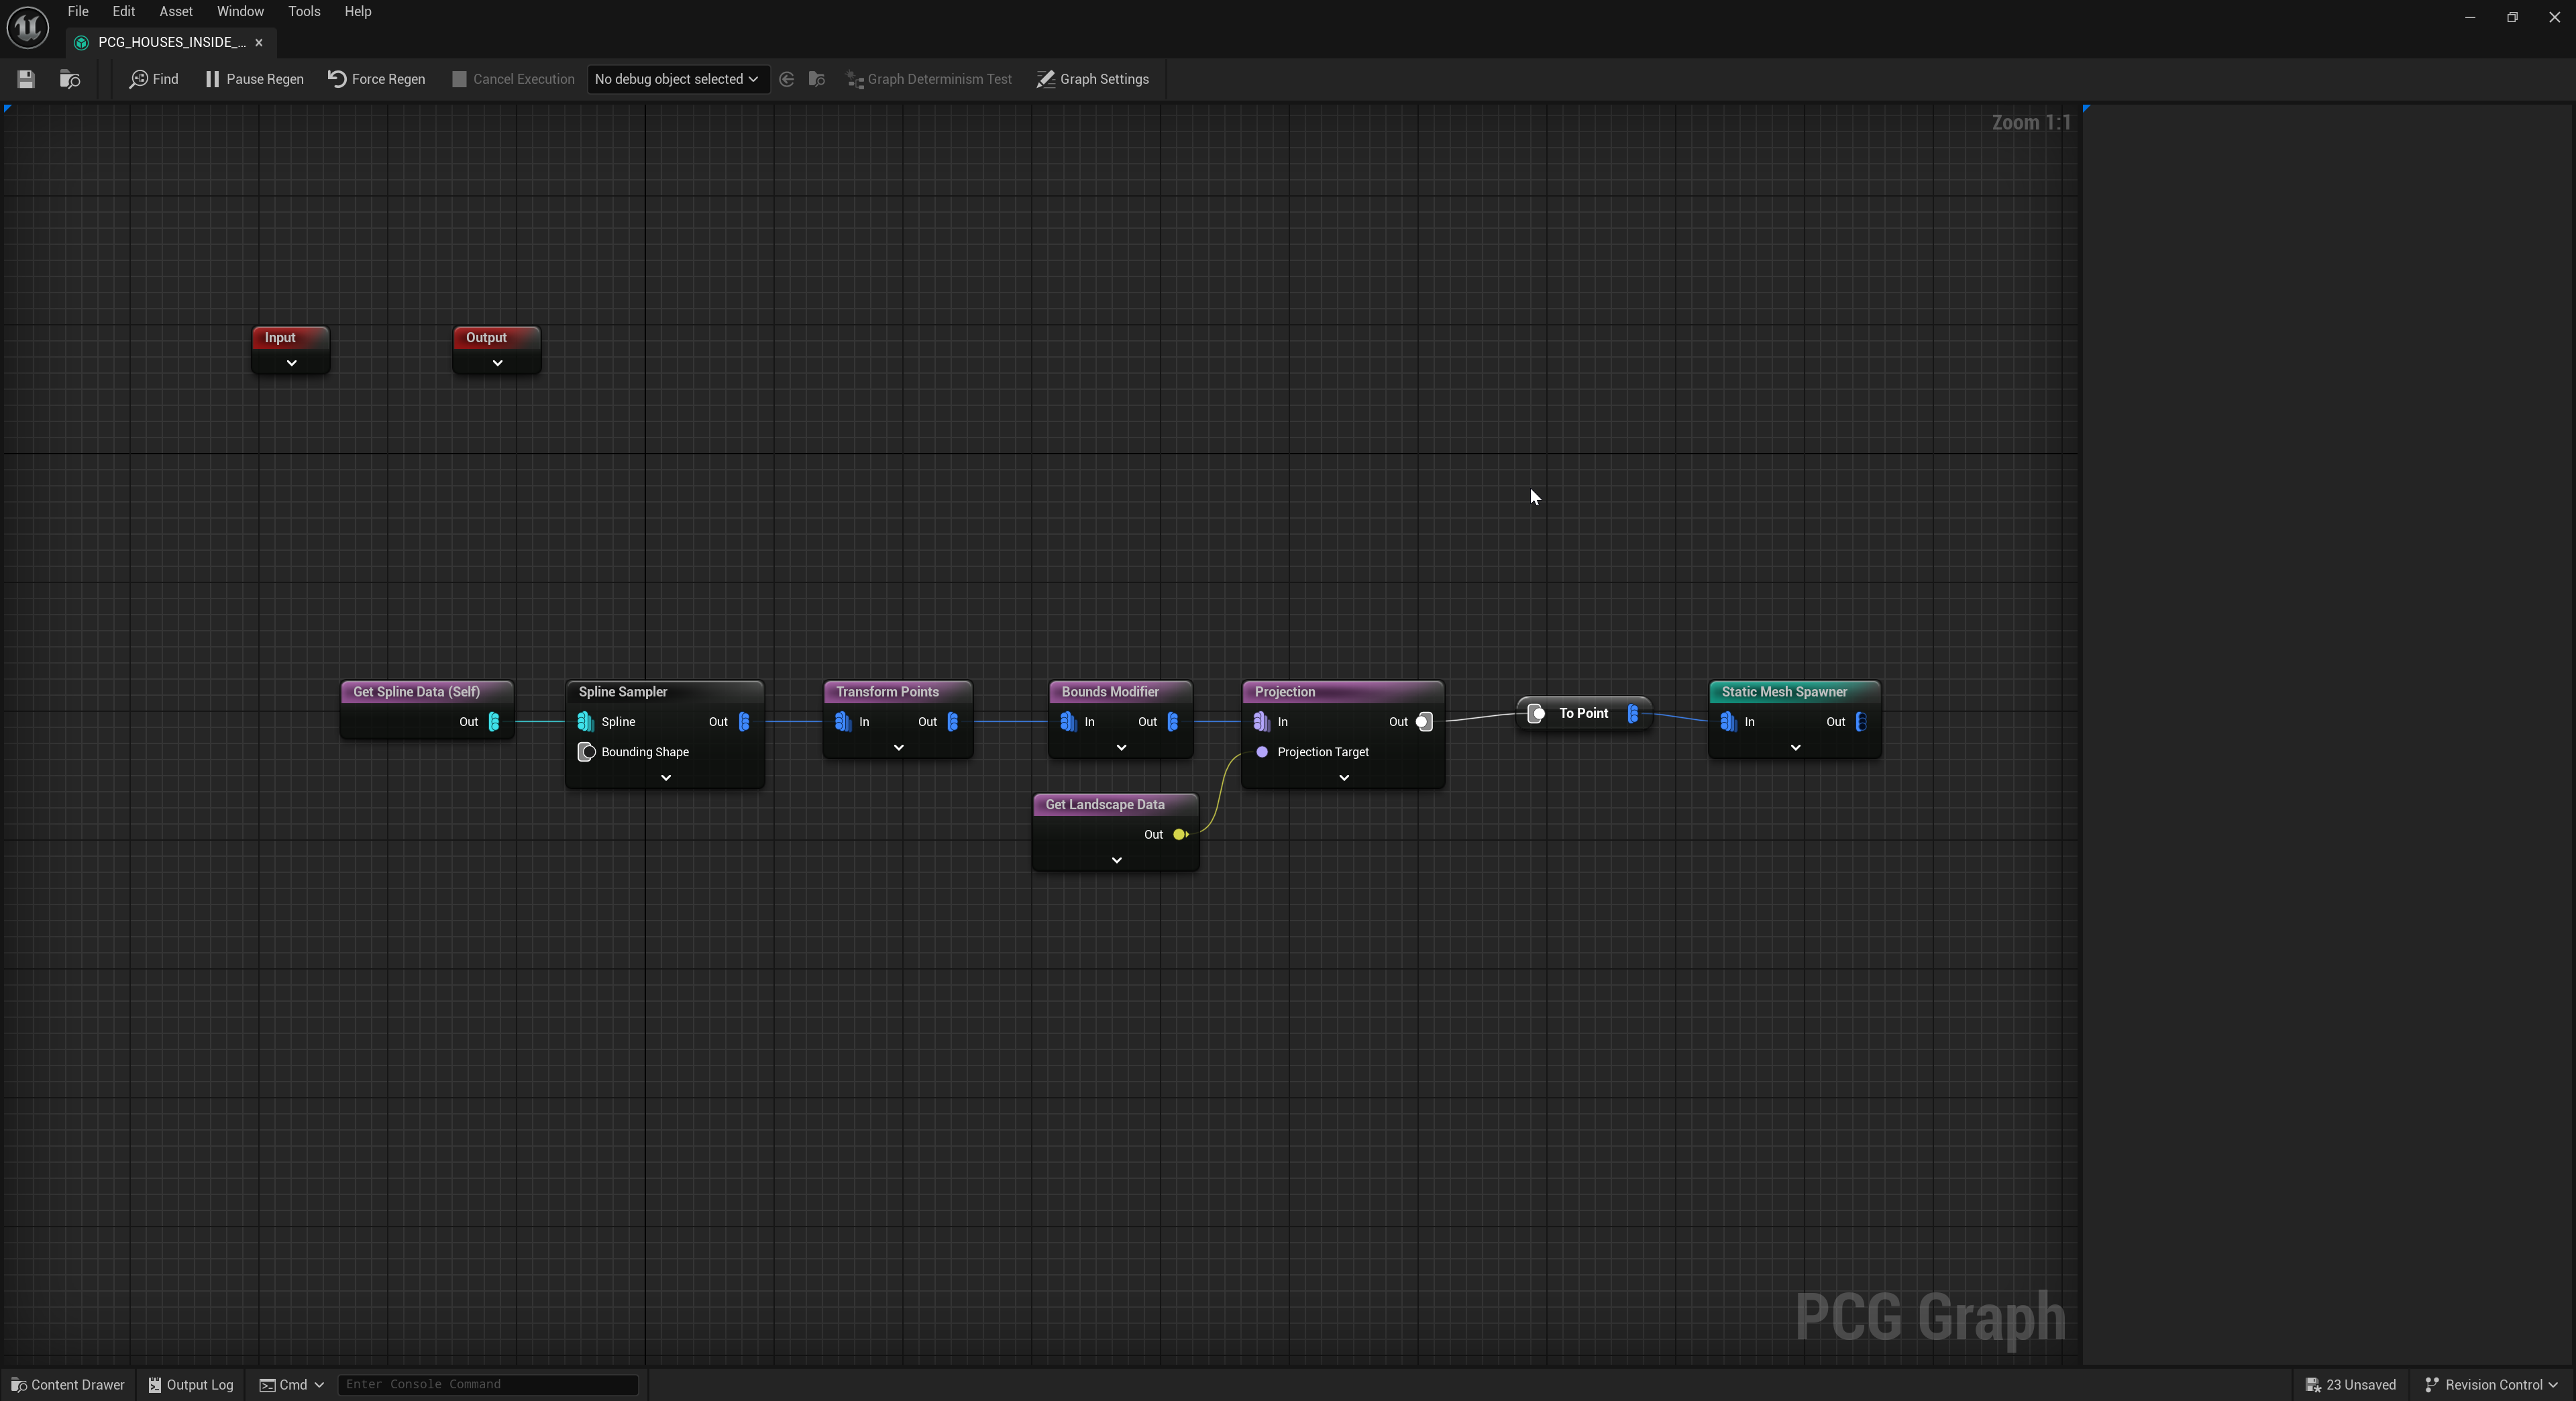
Task: Browse to asset in Content Browser
Action: click(69, 79)
